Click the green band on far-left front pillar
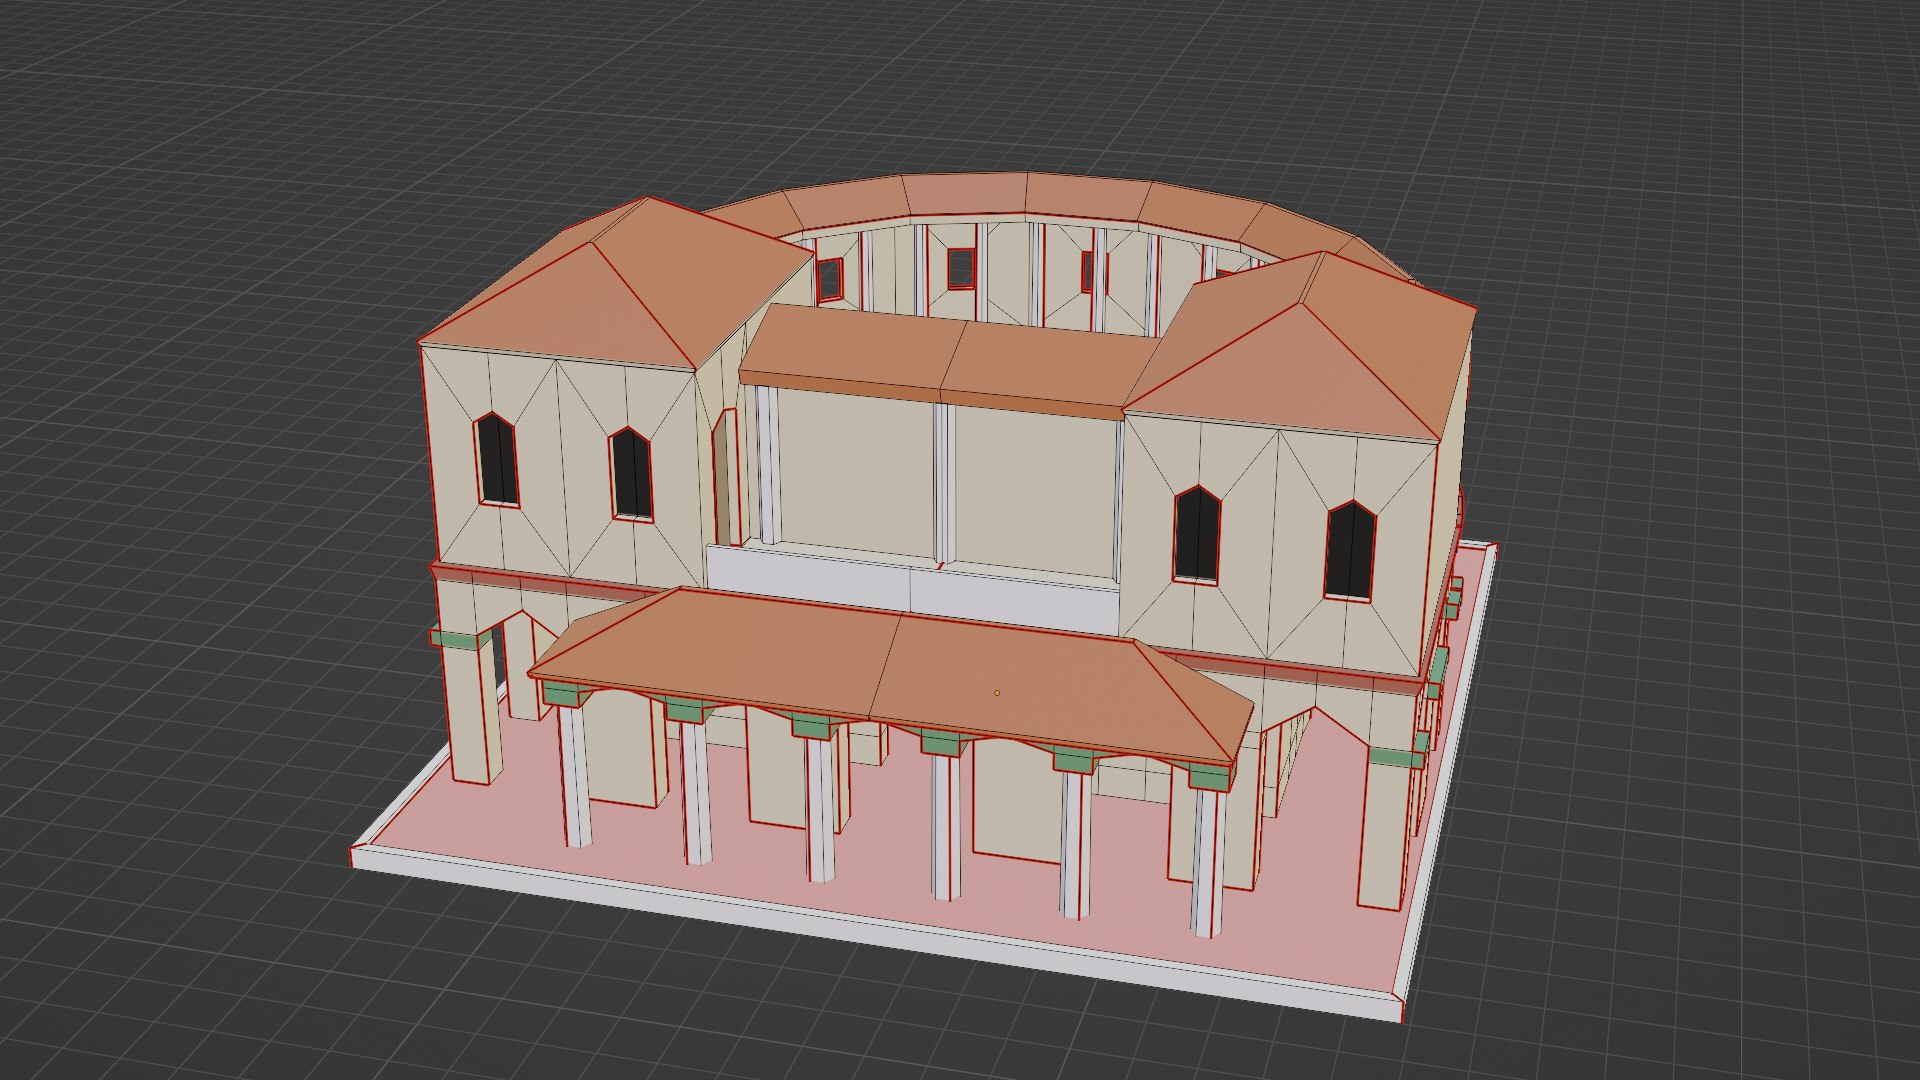 [x=459, y=638]
